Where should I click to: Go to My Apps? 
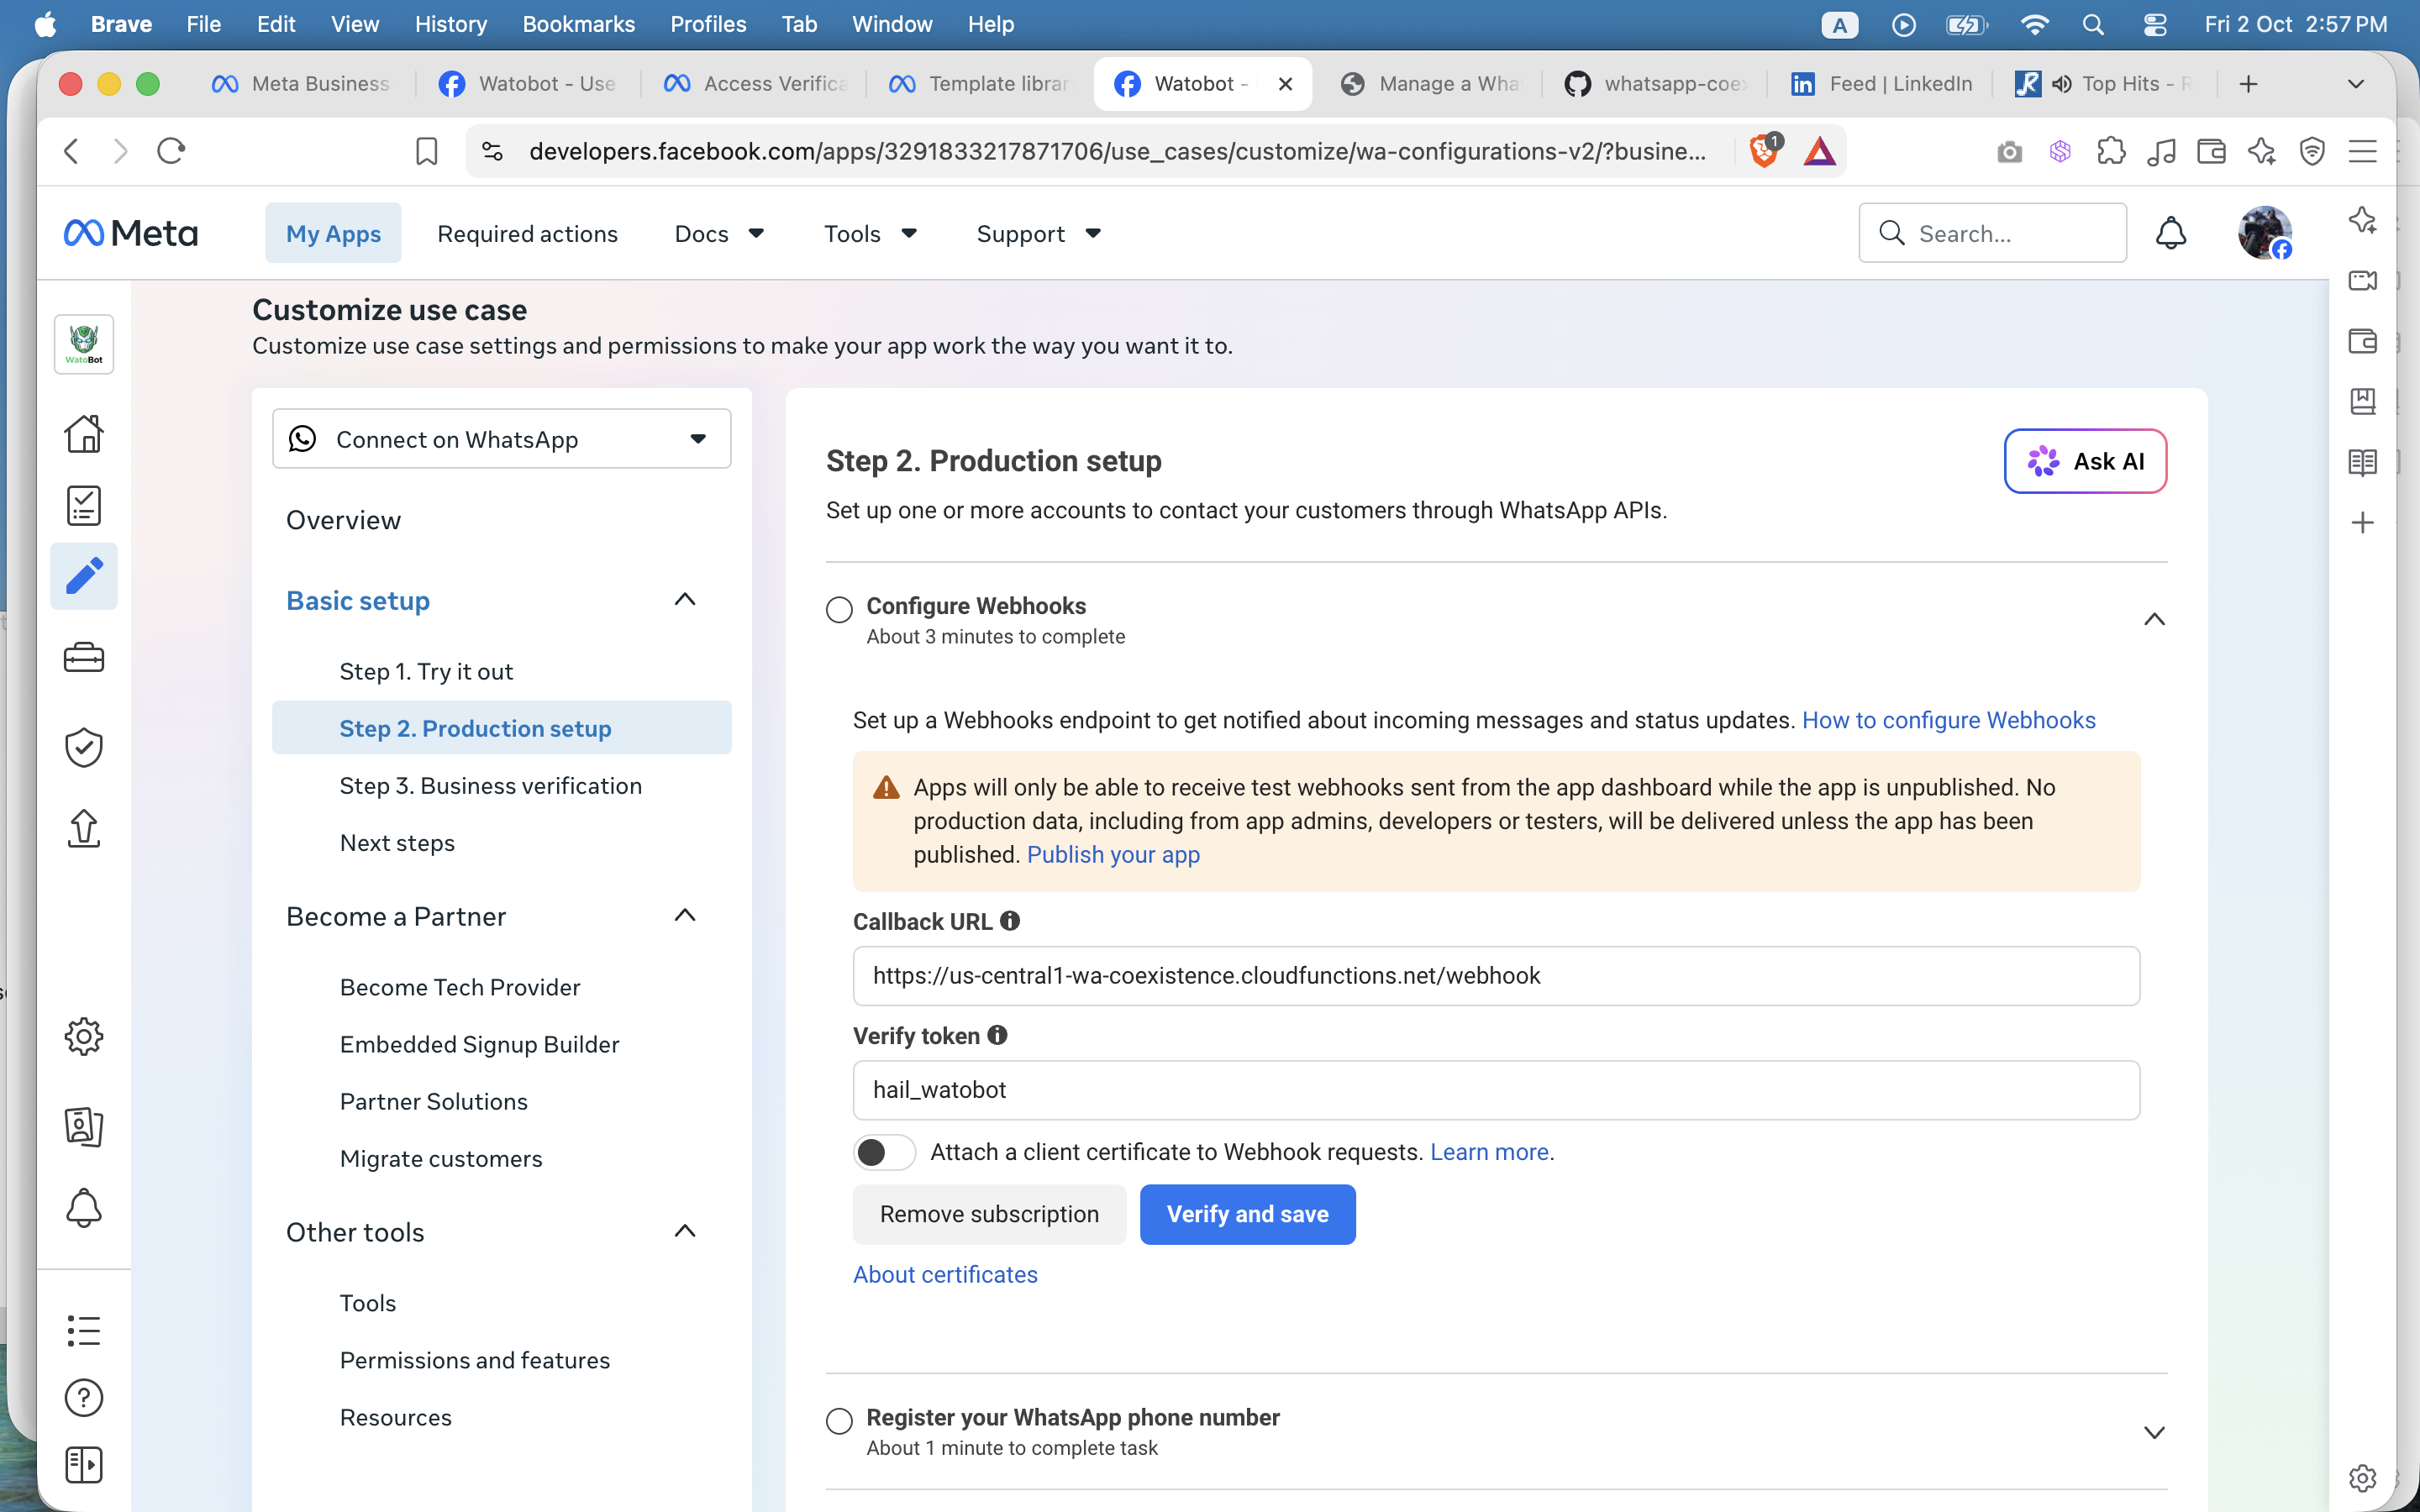(x=333, y=233)
